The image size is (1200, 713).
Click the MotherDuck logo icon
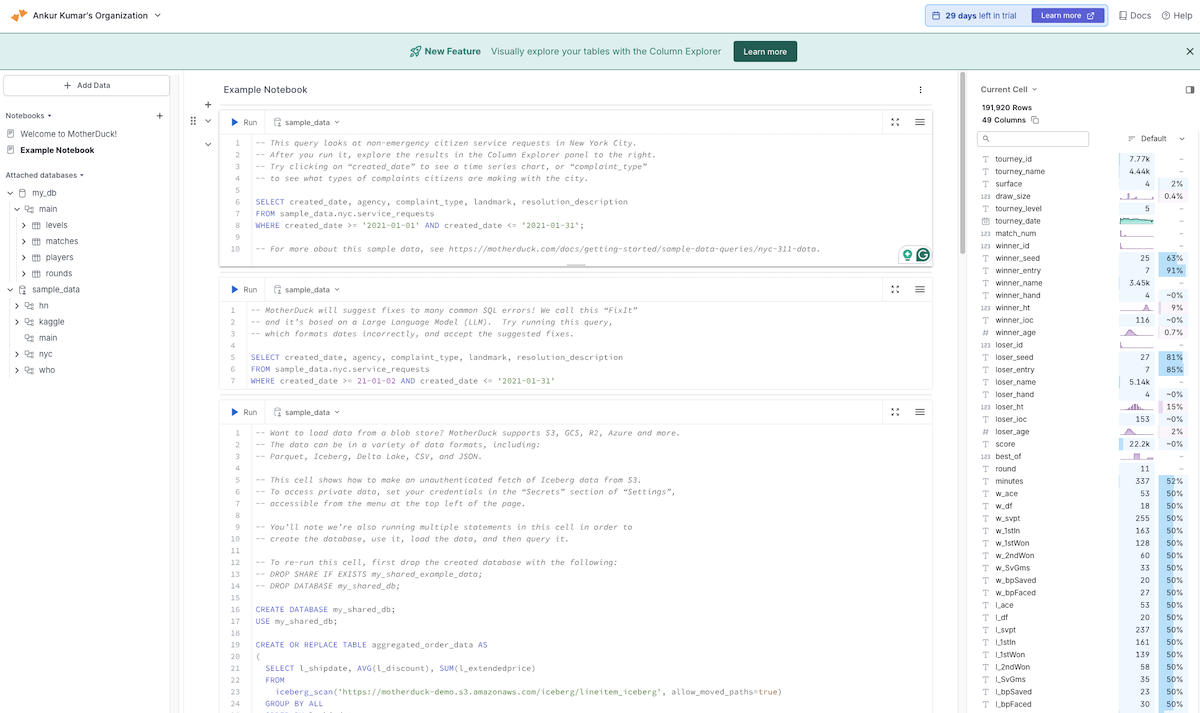(19, 16)
